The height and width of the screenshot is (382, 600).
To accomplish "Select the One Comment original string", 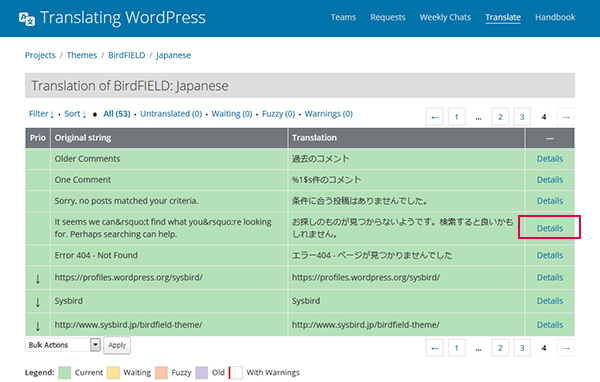I will 83,180.
